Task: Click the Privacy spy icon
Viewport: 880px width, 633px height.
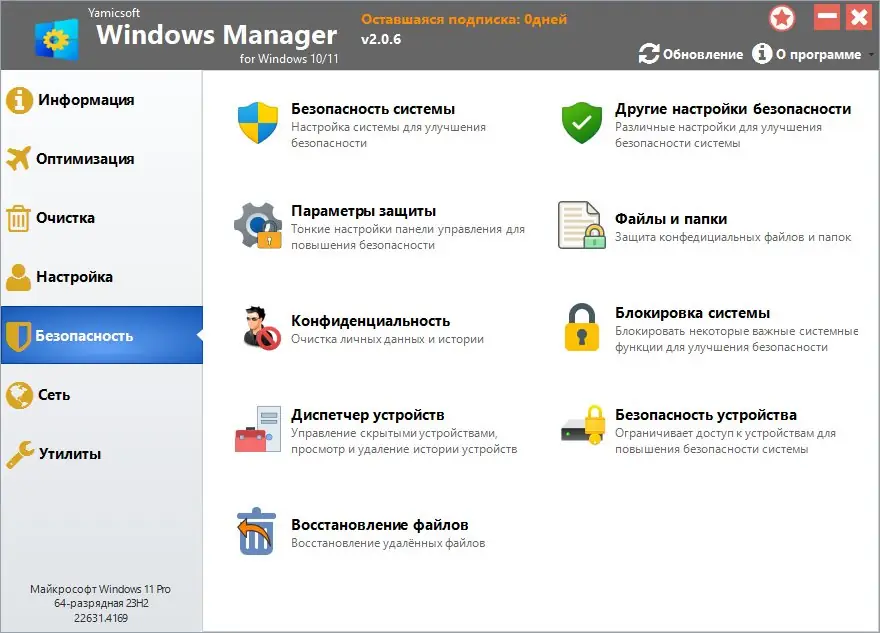Action: point(257,328)
